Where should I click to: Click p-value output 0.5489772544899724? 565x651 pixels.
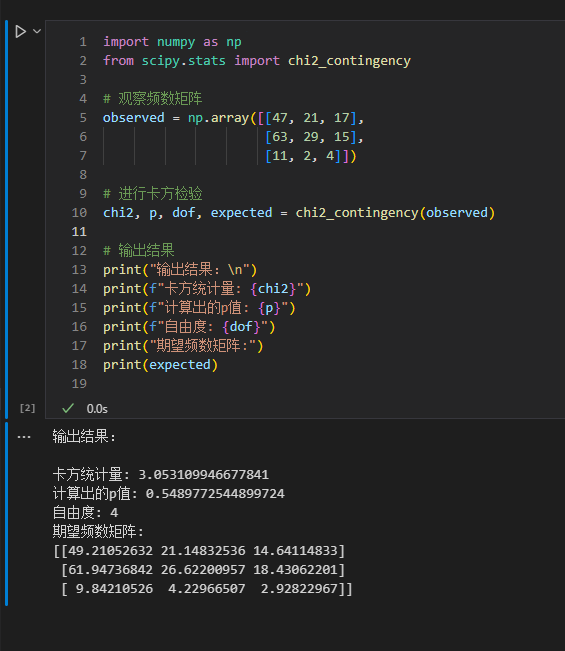pos(215,494)
